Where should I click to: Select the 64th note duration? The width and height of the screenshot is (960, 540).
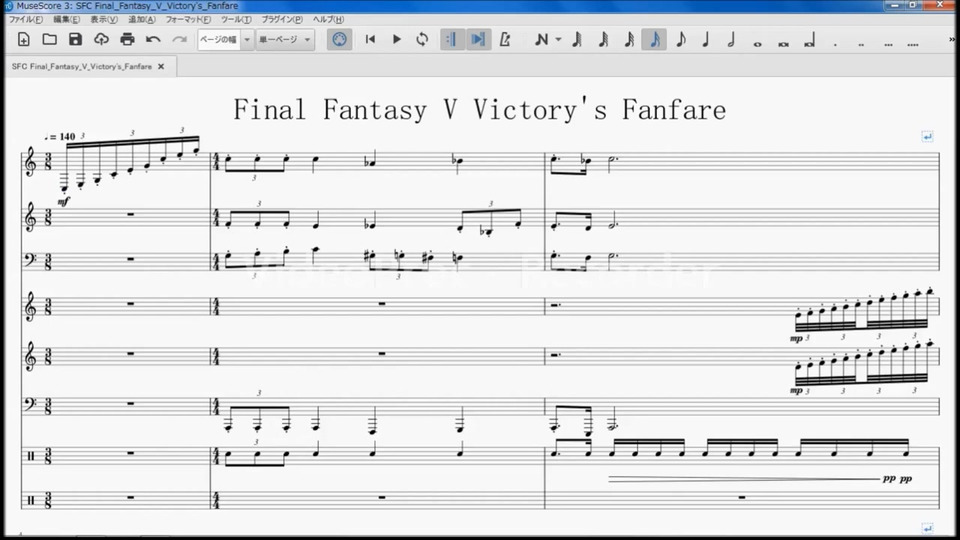coord(603,40)
